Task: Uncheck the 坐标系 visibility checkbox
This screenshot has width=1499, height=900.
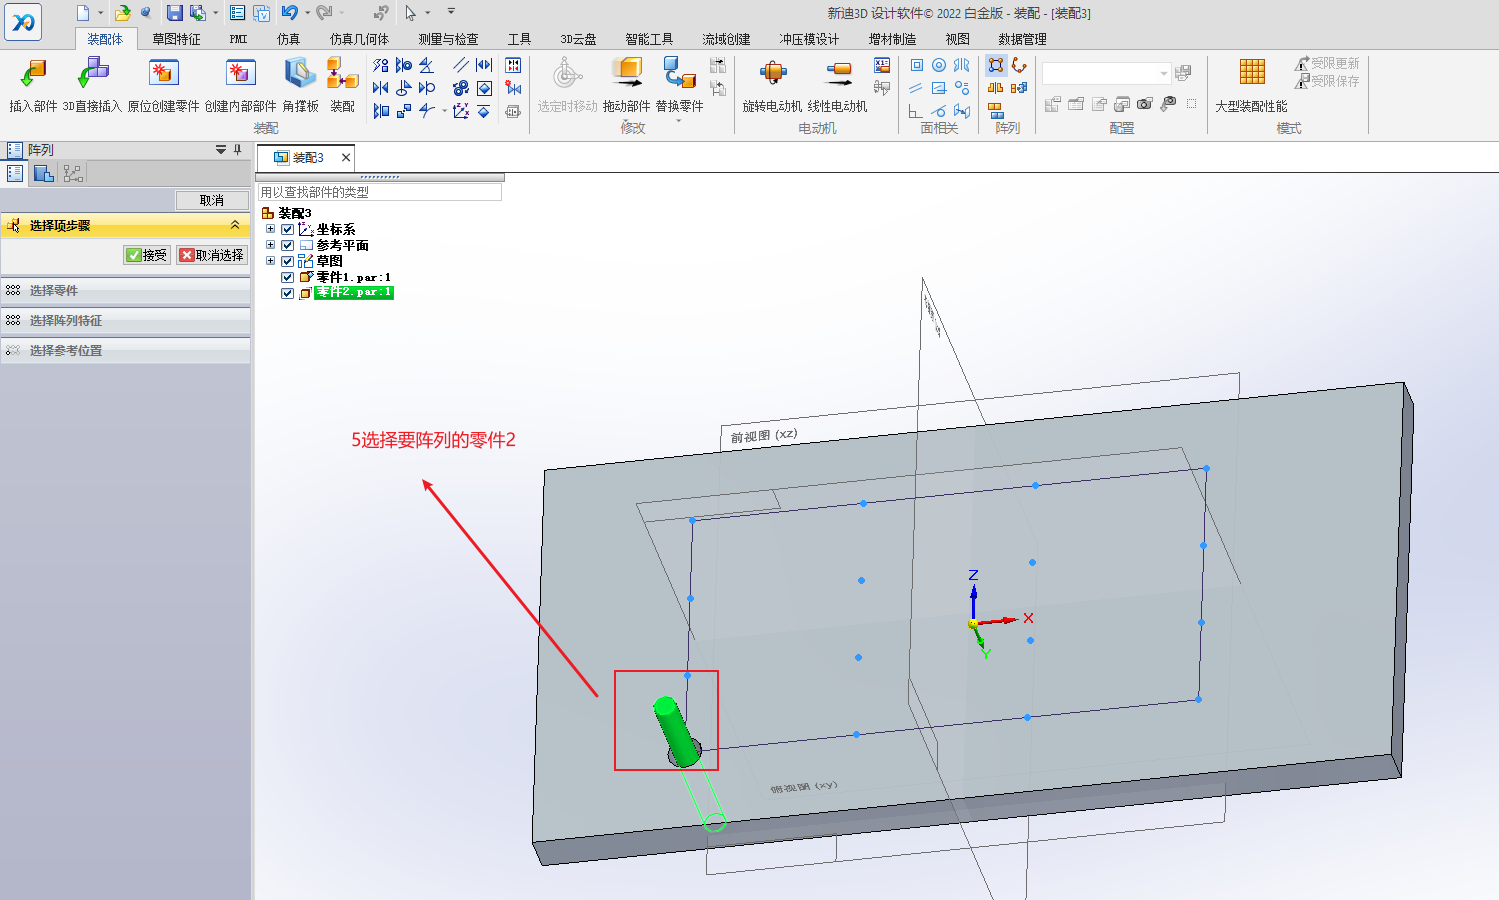Action: pos(288,229)
